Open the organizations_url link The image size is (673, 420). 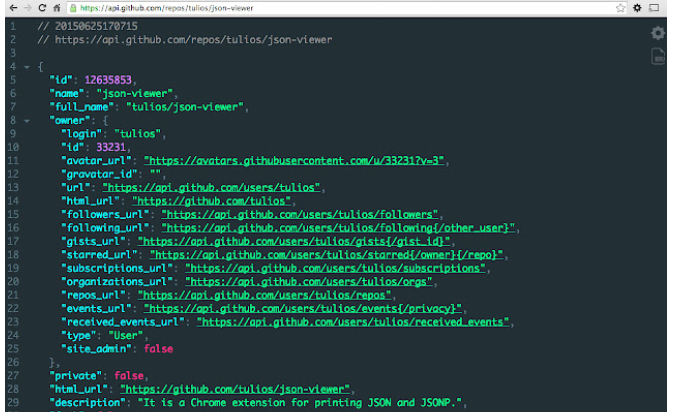[x=309, y=281]
